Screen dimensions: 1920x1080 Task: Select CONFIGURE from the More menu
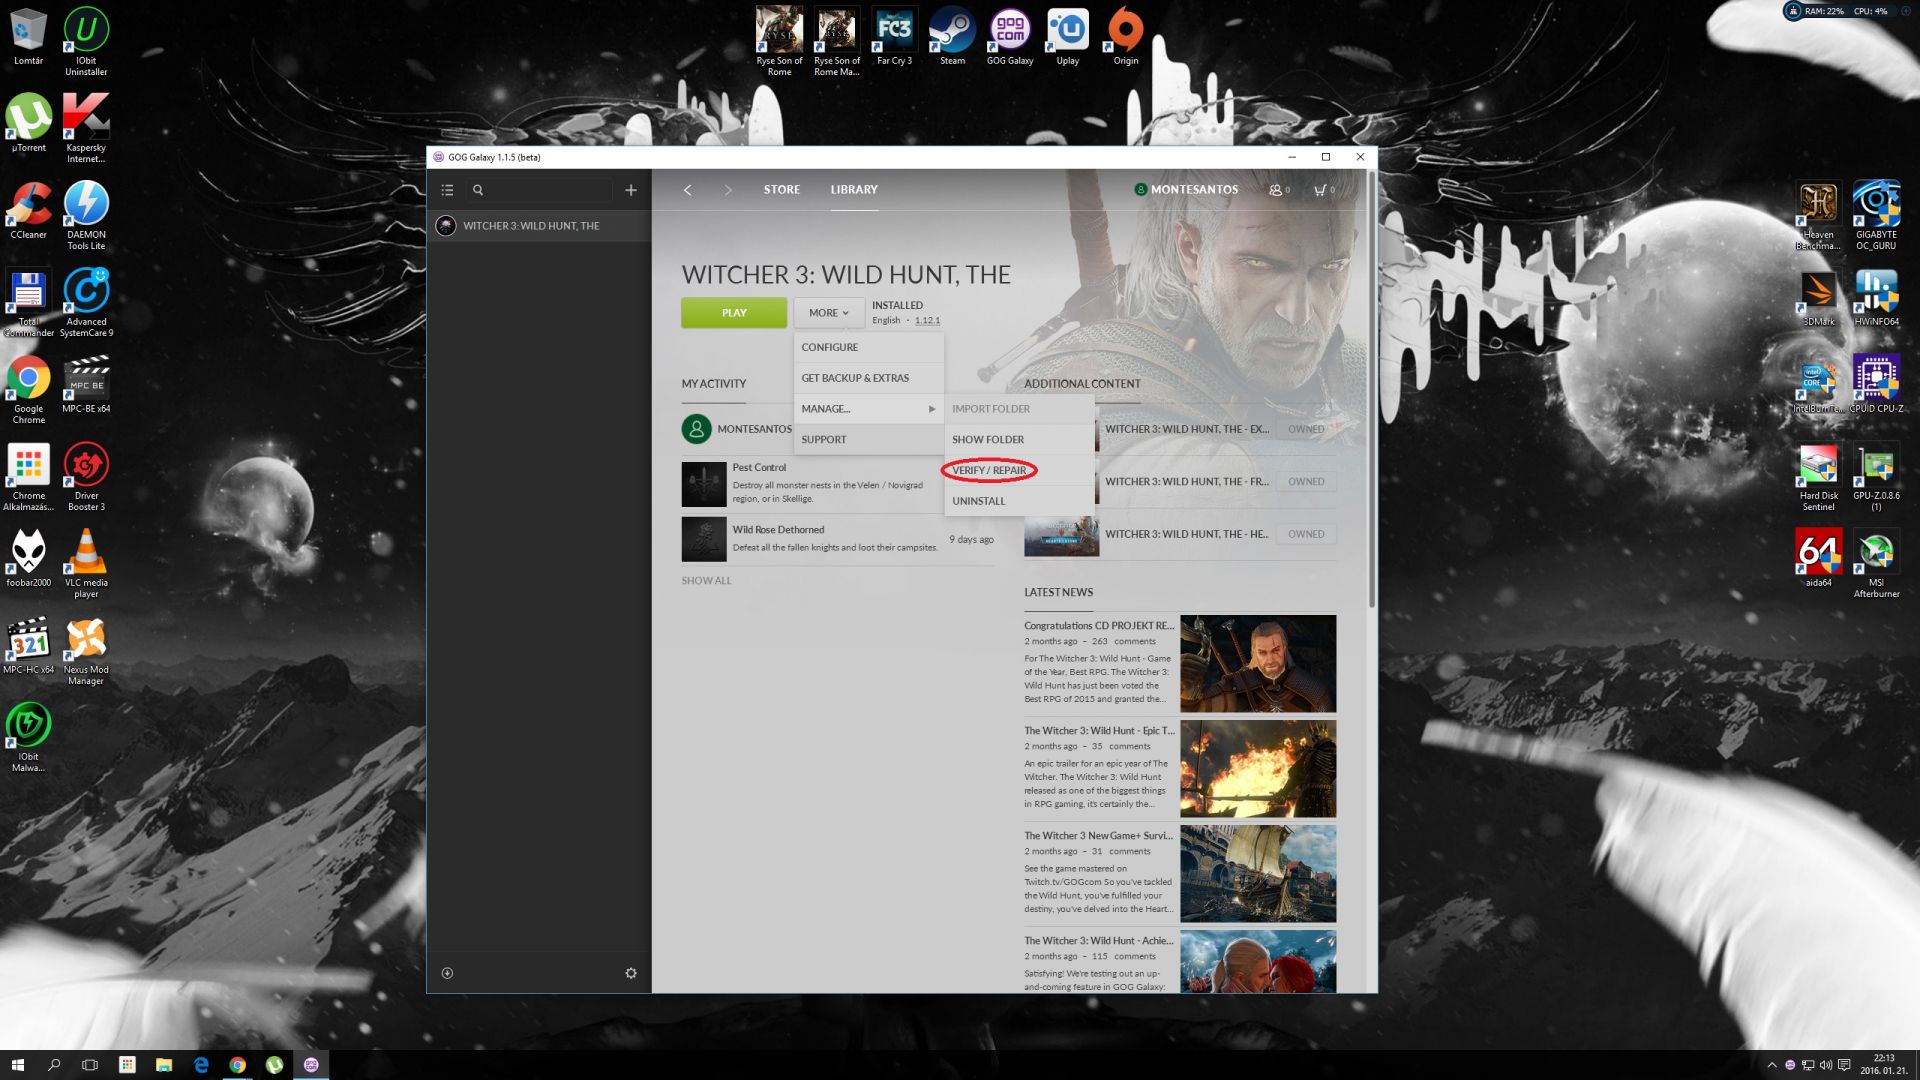(869, 347)
